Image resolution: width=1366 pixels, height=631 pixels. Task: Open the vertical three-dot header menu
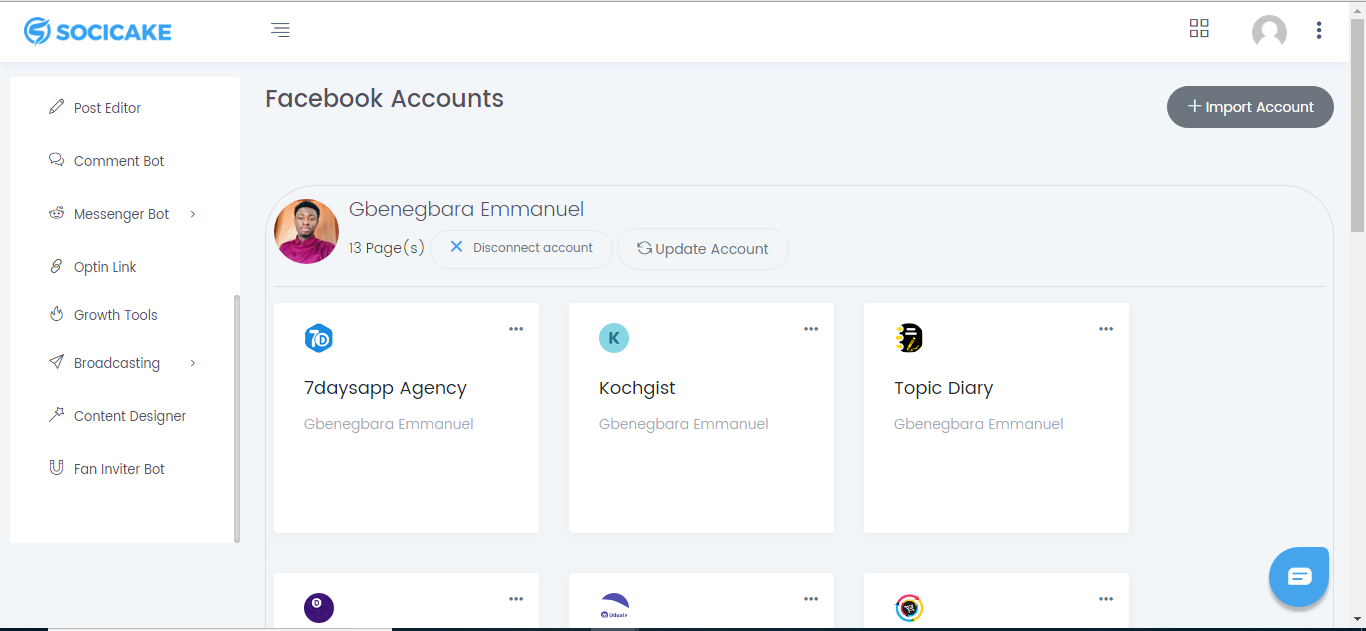pyautogui.click(x=1319, y=30)
